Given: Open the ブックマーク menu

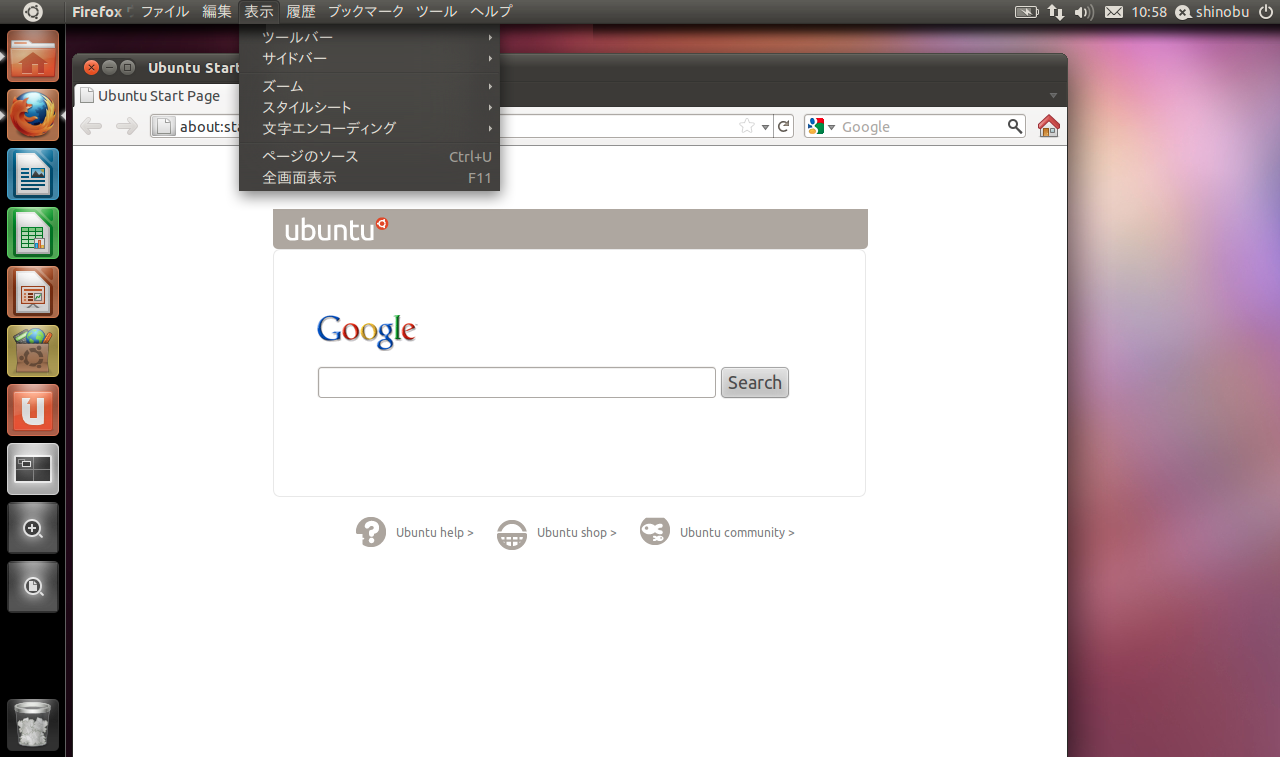Looking at the screenshot, I should pyautogui.click(x=366, y=12).
